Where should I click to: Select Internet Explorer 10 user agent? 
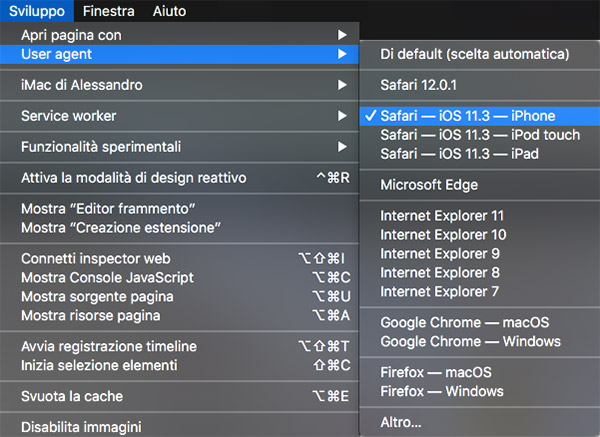480,235
